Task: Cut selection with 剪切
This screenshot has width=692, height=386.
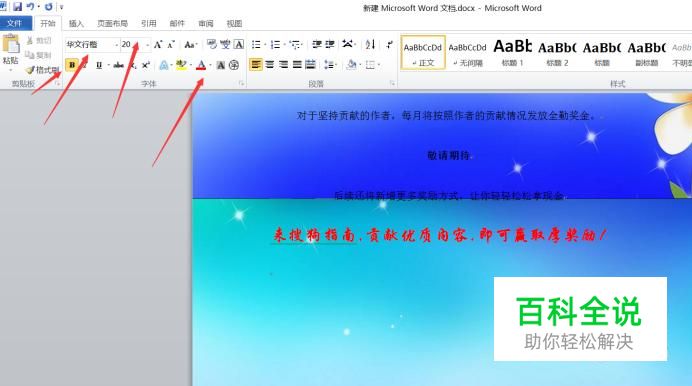Action: [38, 41]
